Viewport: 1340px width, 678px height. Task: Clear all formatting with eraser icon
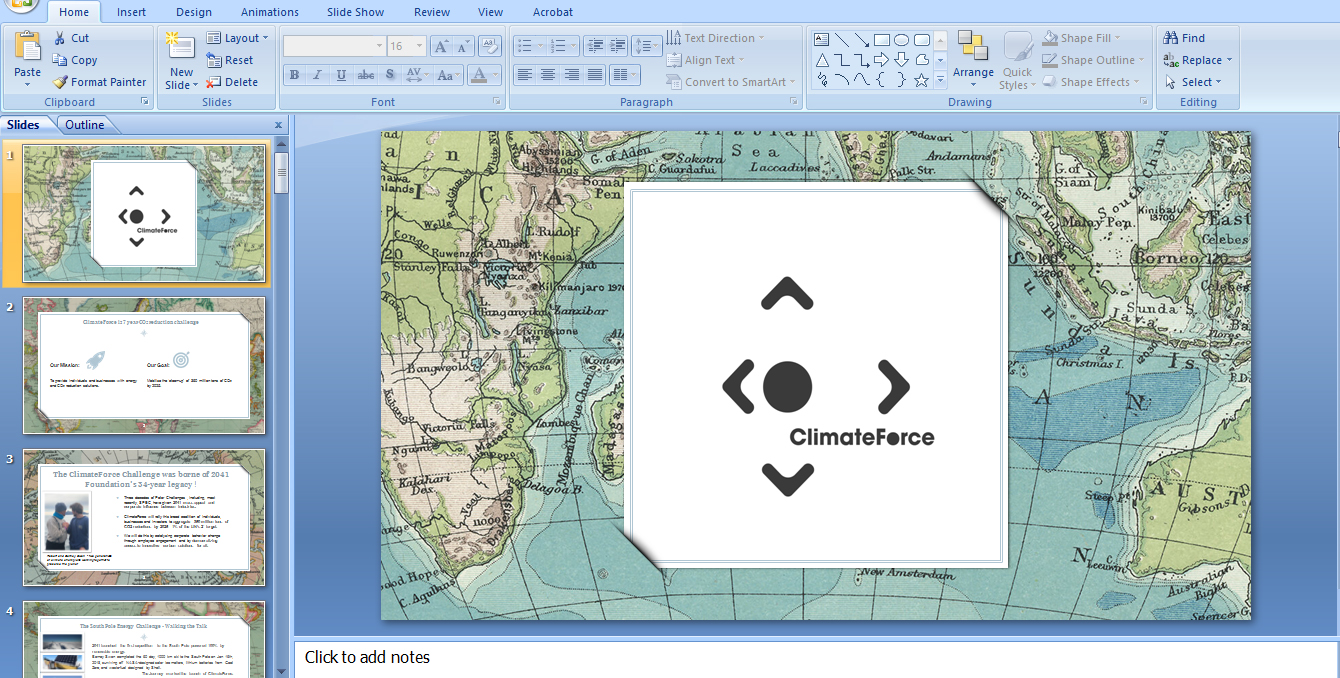[x=489, y=46]
